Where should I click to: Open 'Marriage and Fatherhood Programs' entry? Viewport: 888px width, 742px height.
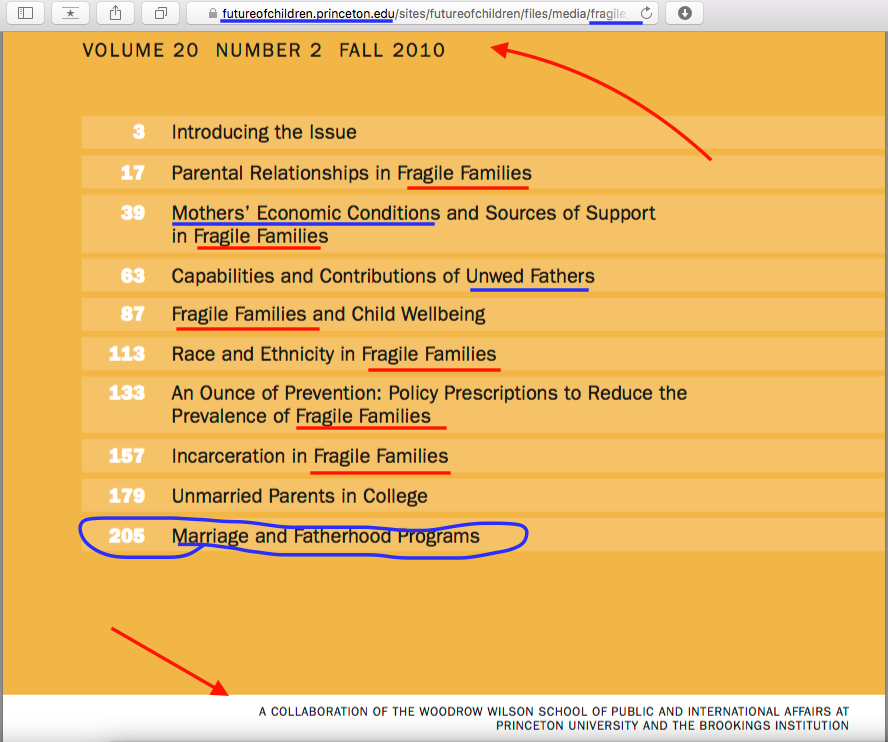325,536
